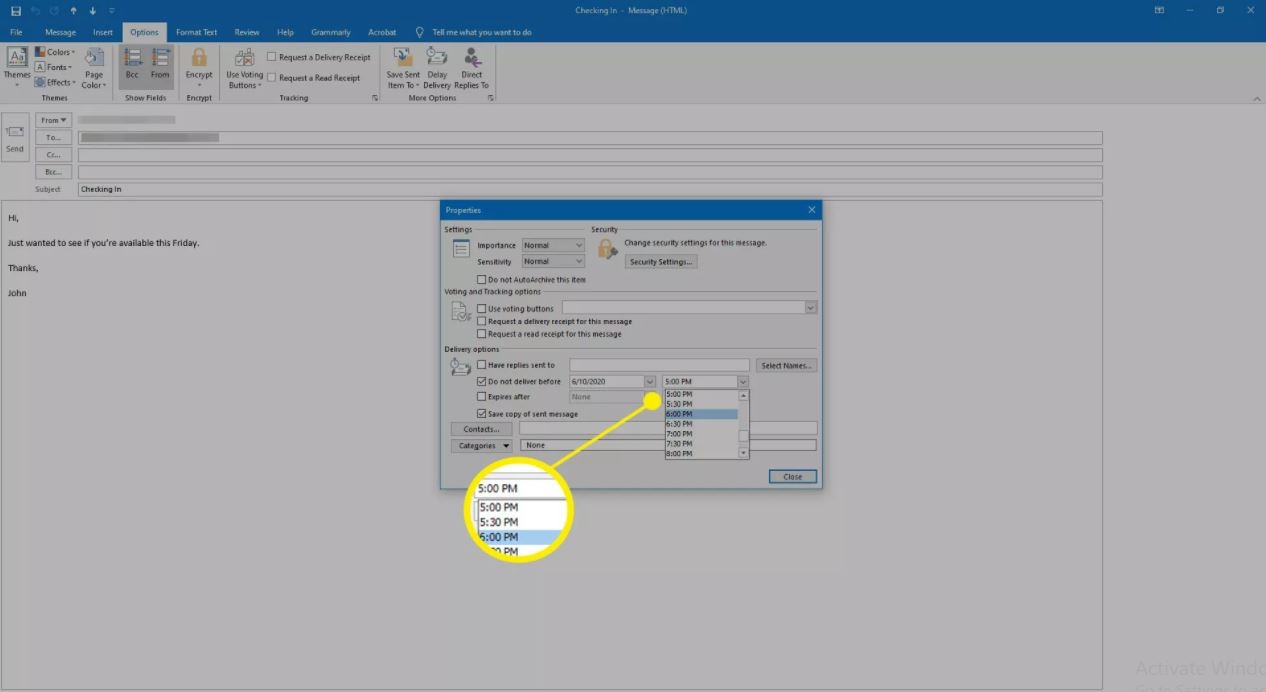Switch to the Message tab
The image size is (1266, 692).
tap(60, 32)
